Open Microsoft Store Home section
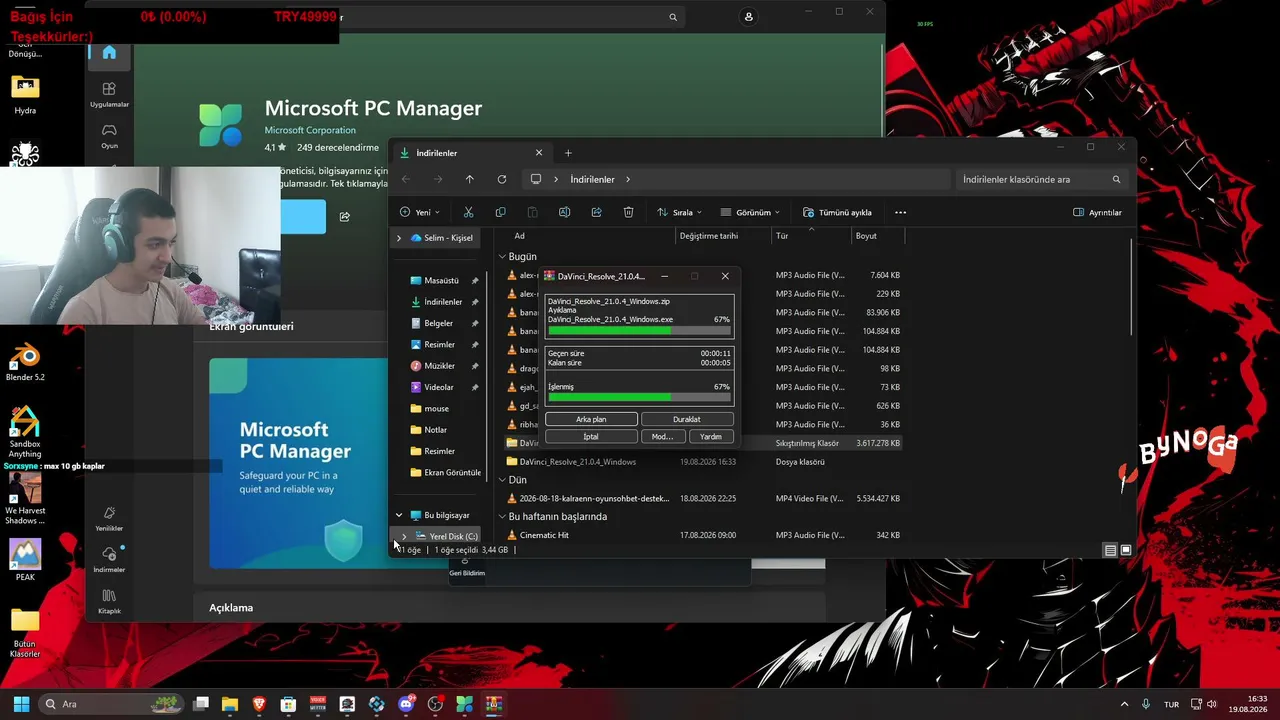 coord(109,52)
